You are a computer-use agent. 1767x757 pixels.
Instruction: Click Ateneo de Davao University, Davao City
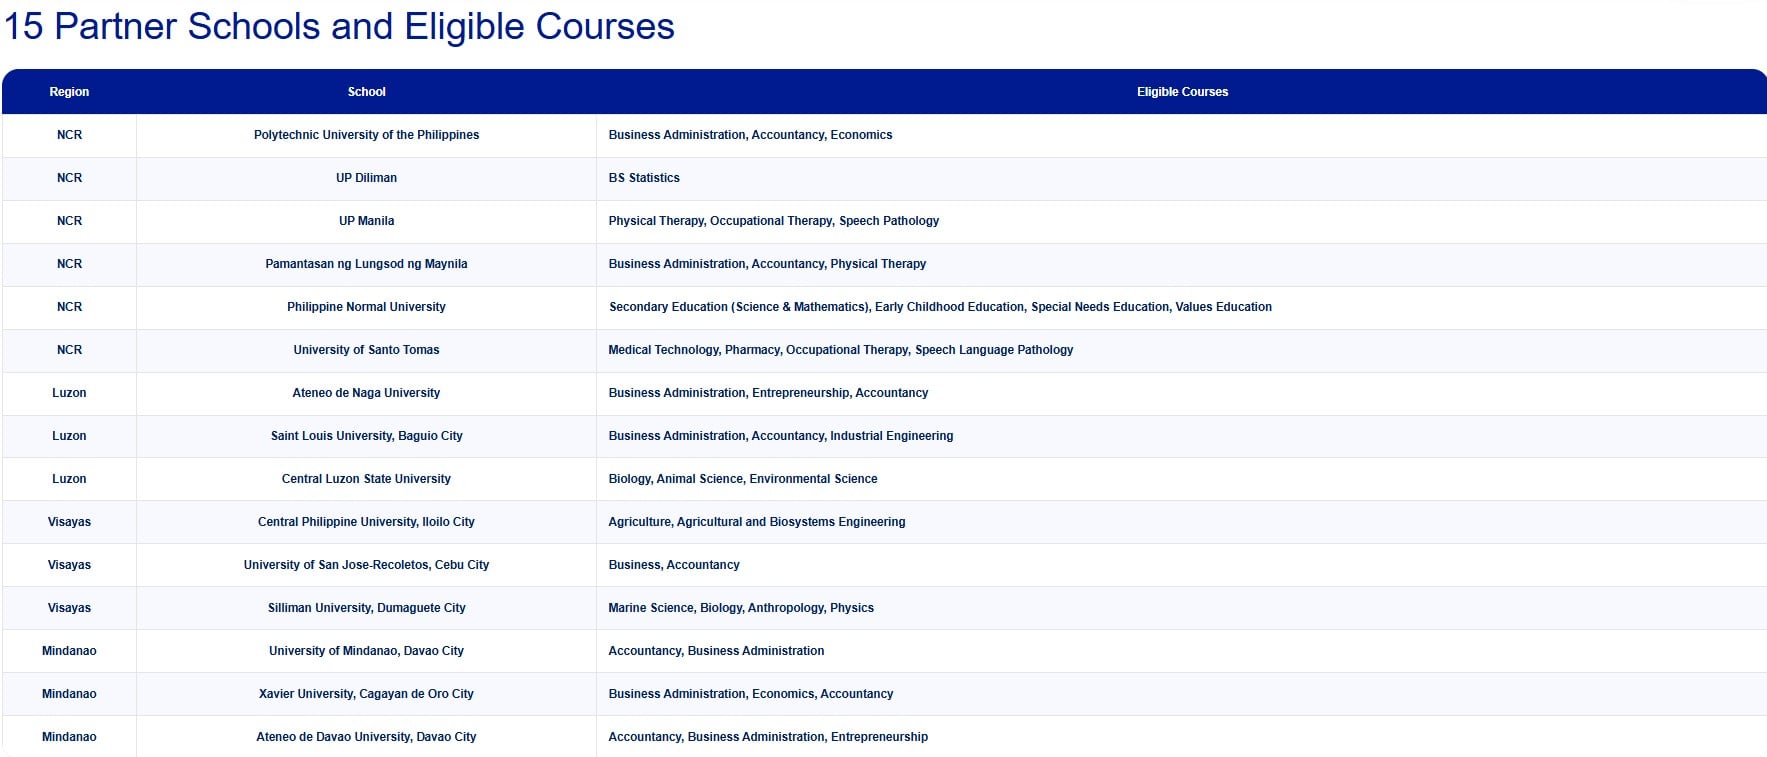[x=366, y=737]
